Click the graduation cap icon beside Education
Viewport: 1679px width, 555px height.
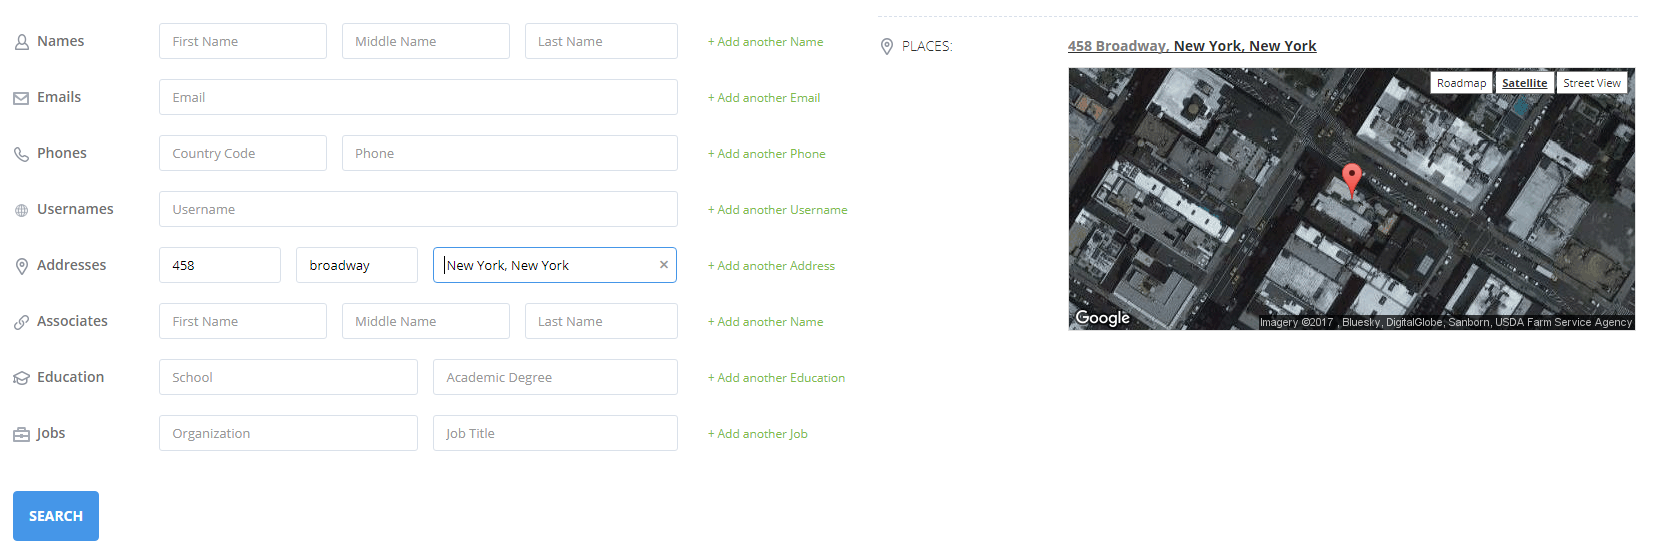tap(21, 378)
